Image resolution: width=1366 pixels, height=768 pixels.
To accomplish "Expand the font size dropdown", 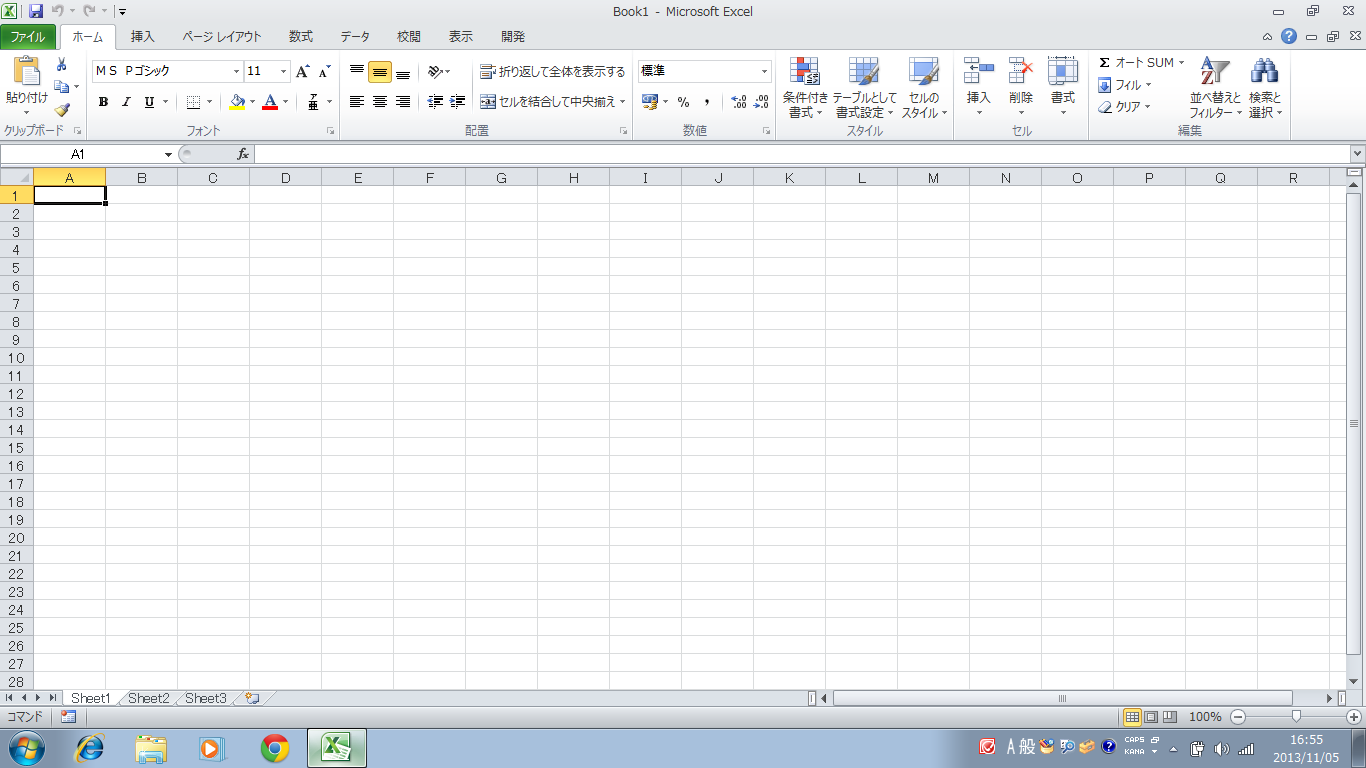I will [x=284, y=72].
